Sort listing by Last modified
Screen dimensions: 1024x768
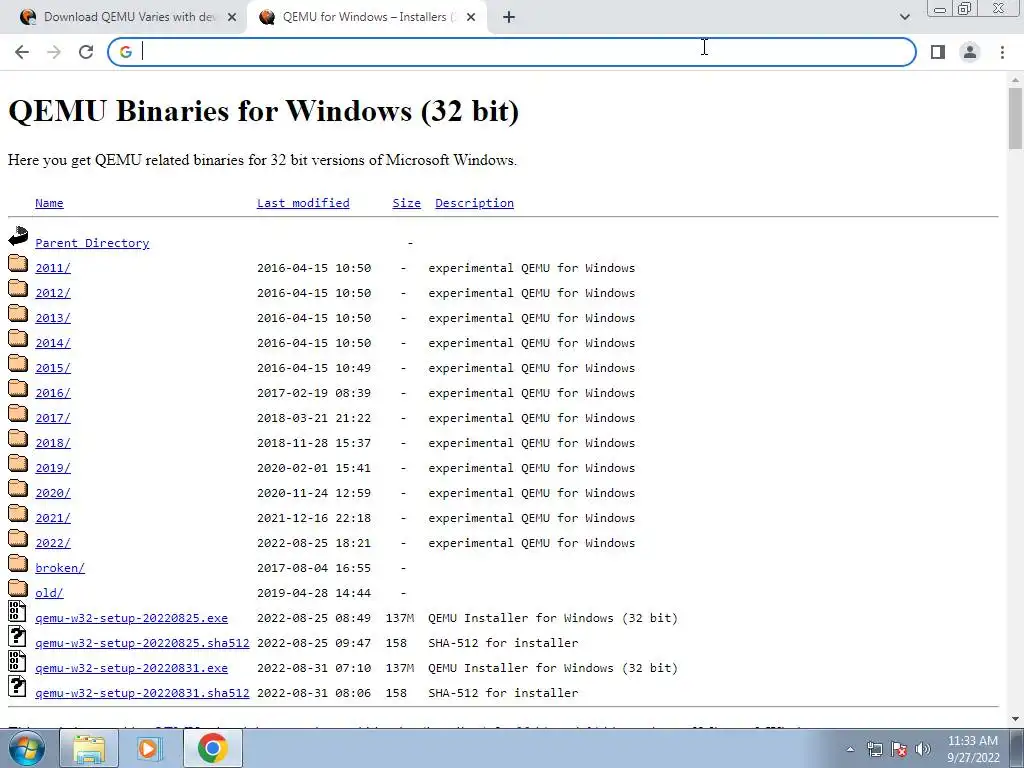(x=303, y=203)
